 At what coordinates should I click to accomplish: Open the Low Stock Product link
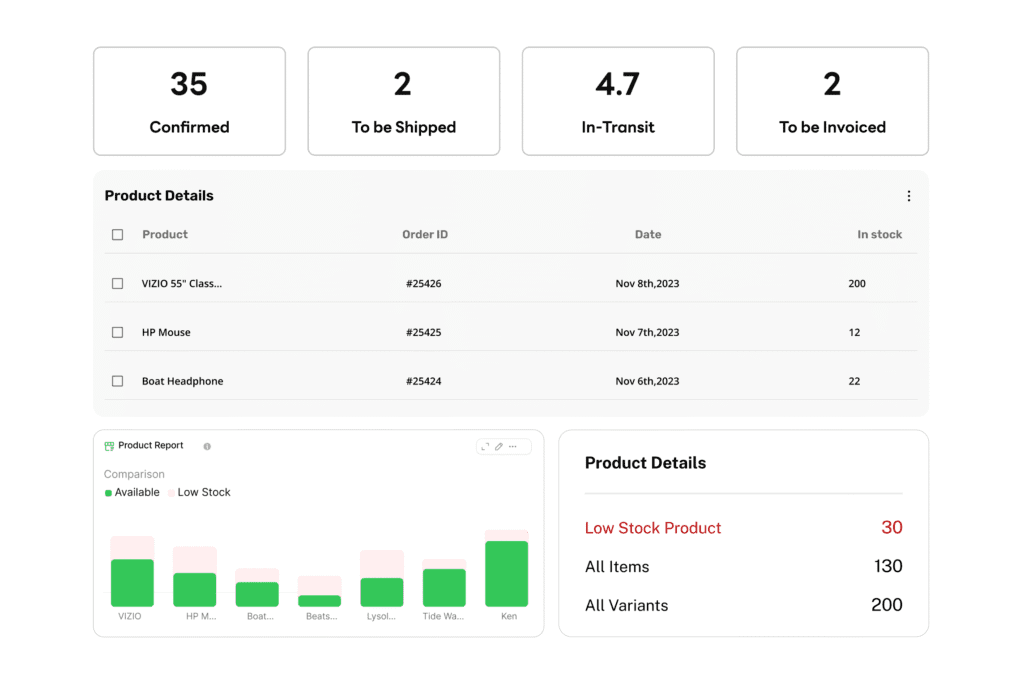(x=653, y=527)
